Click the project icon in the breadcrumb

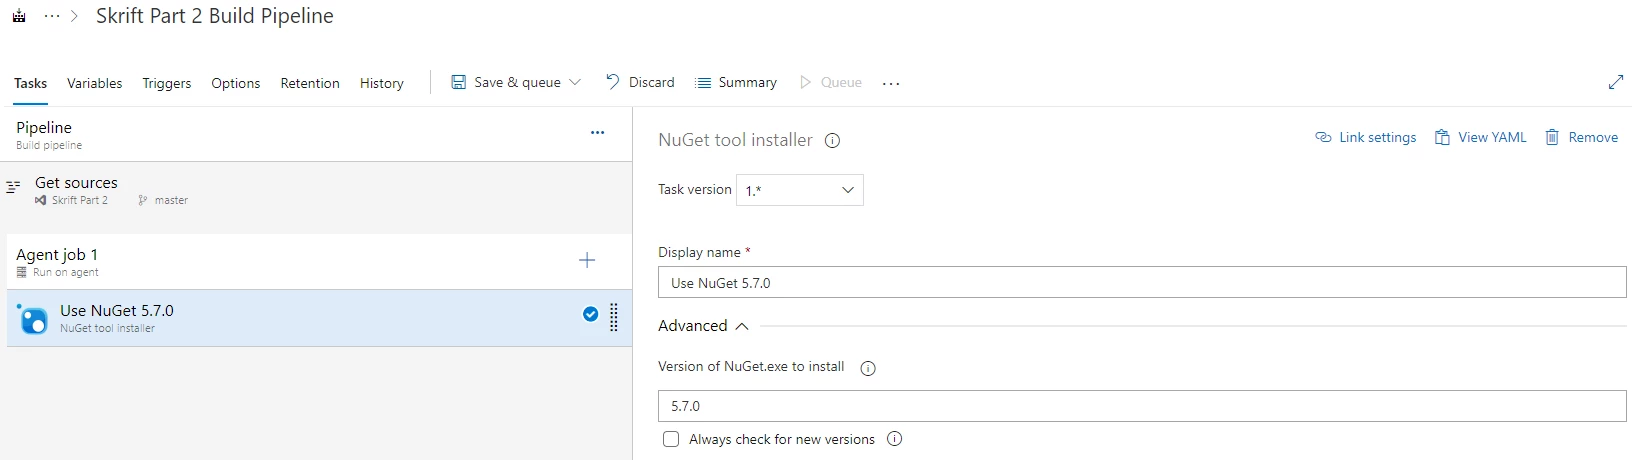point(19,16)
